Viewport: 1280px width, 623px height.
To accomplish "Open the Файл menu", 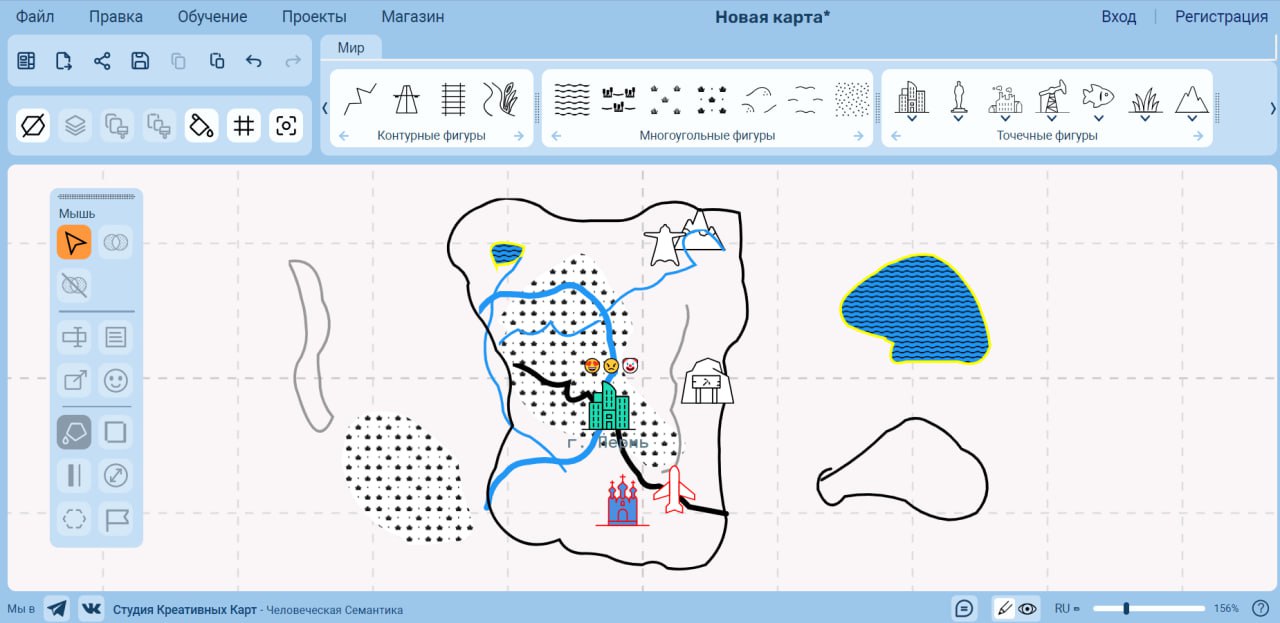I will point(35,17).
